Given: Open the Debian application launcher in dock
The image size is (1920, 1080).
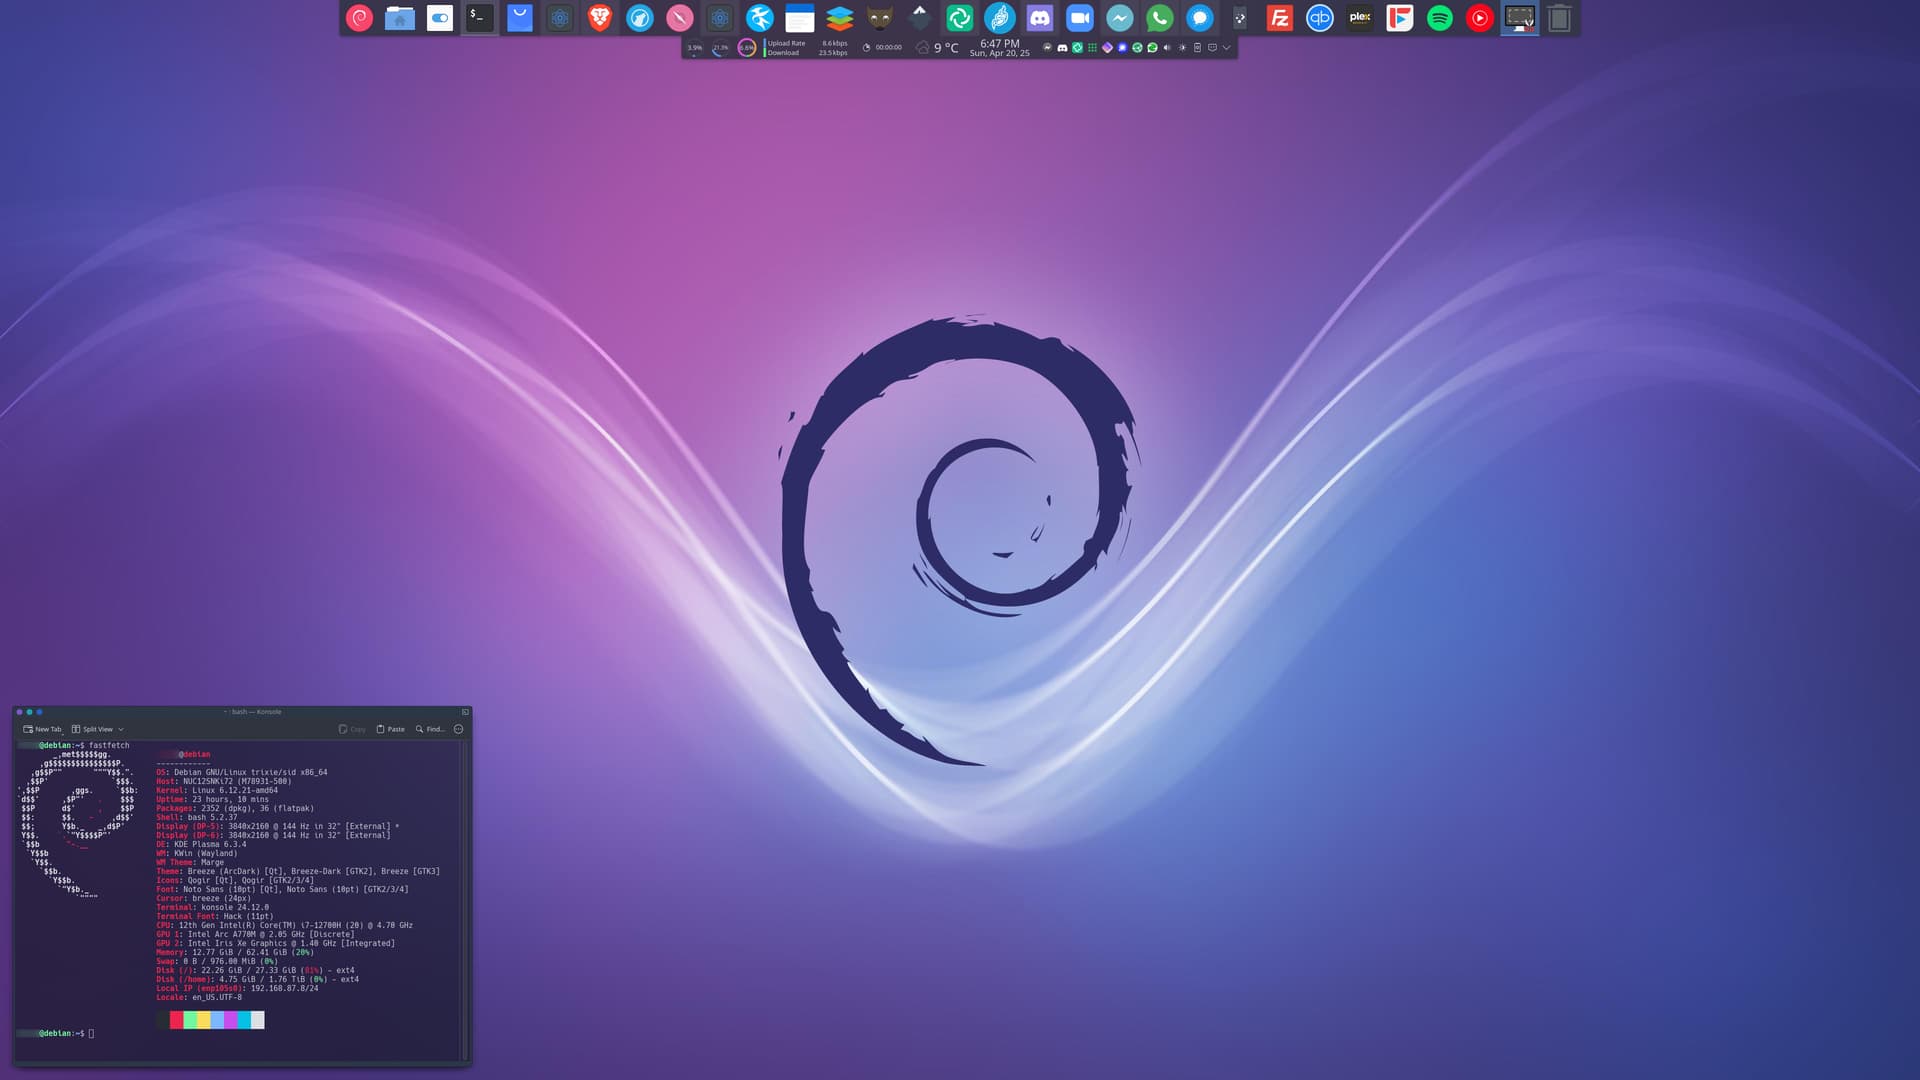Looking at the screenshot, I should (x=360, y=18).
